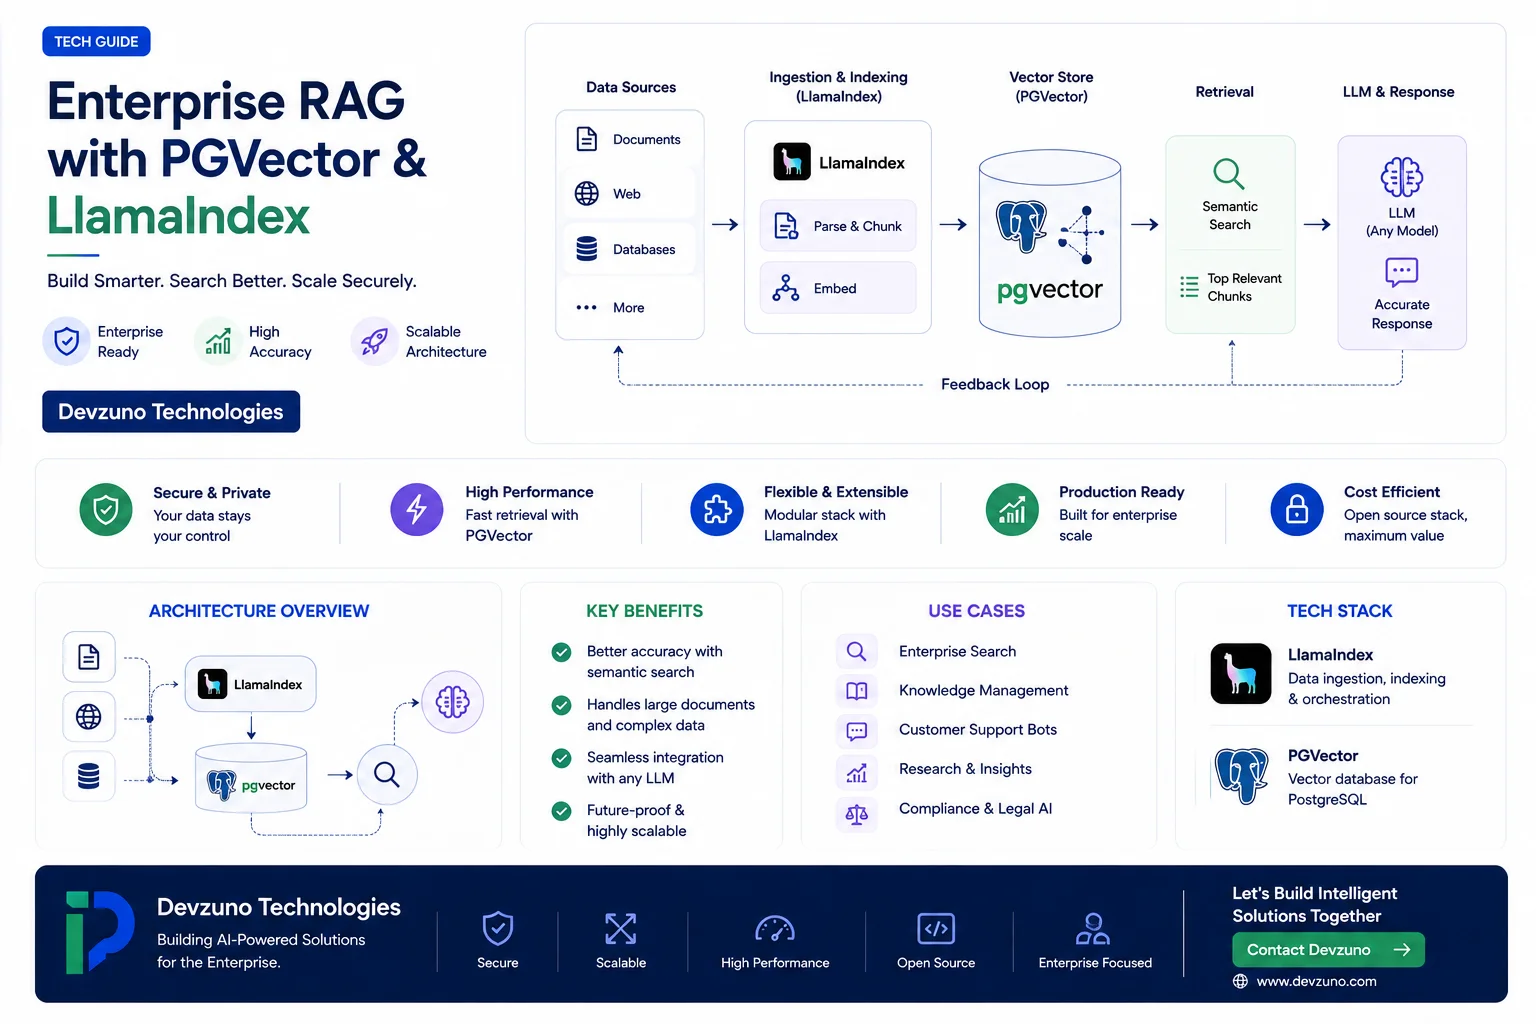Click the Devzuno Technologies blue badge

point(171,411)
